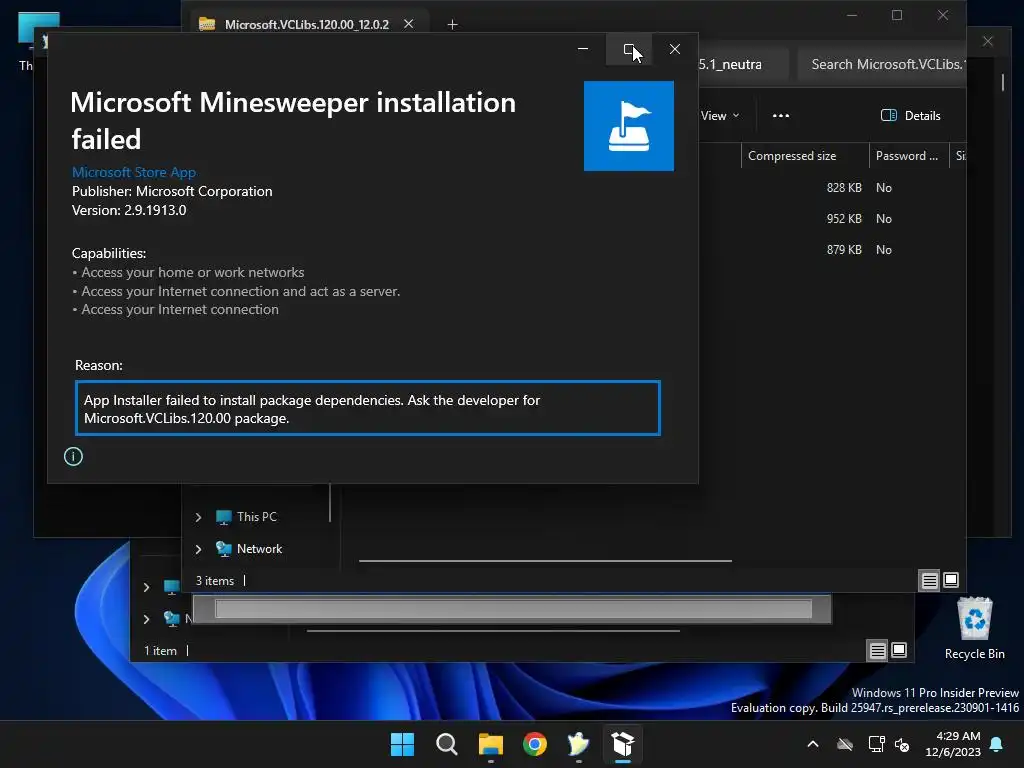
Task: Select the Reason error message box
Action: click(x=368, y=408)
